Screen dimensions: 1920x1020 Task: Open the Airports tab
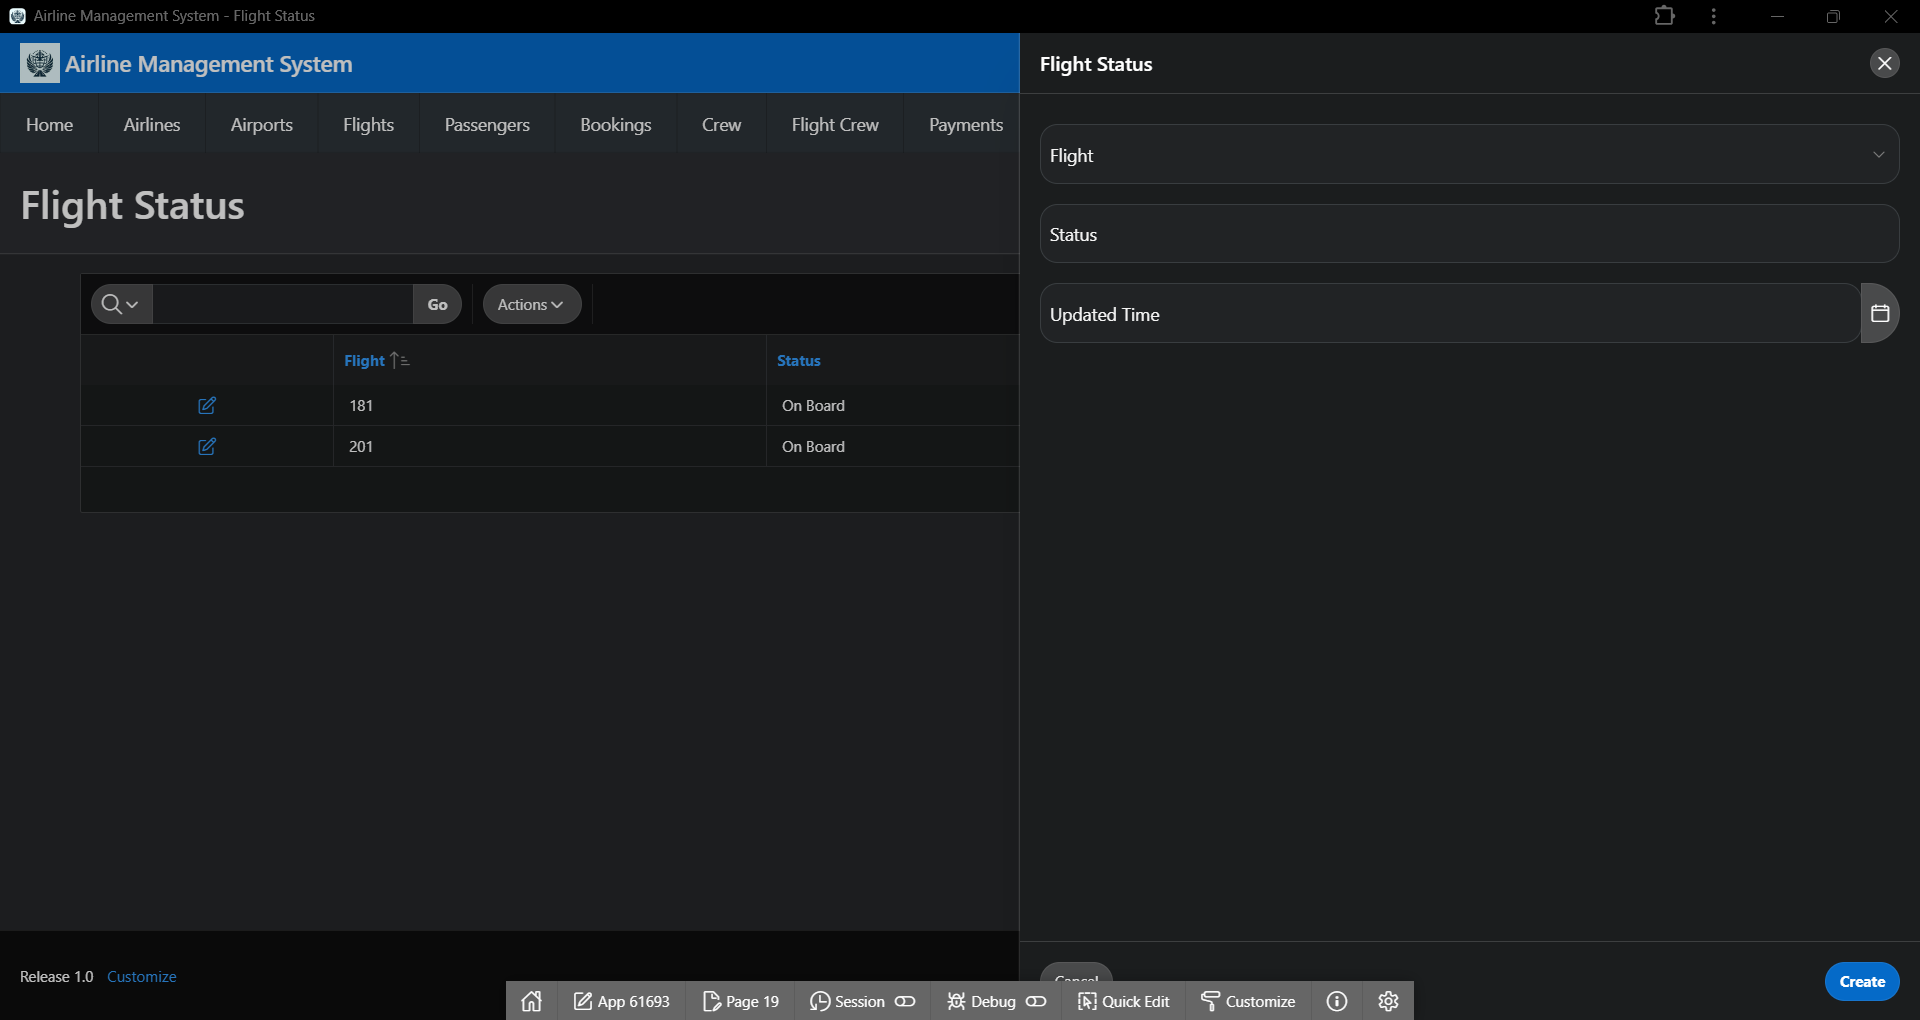261,124
